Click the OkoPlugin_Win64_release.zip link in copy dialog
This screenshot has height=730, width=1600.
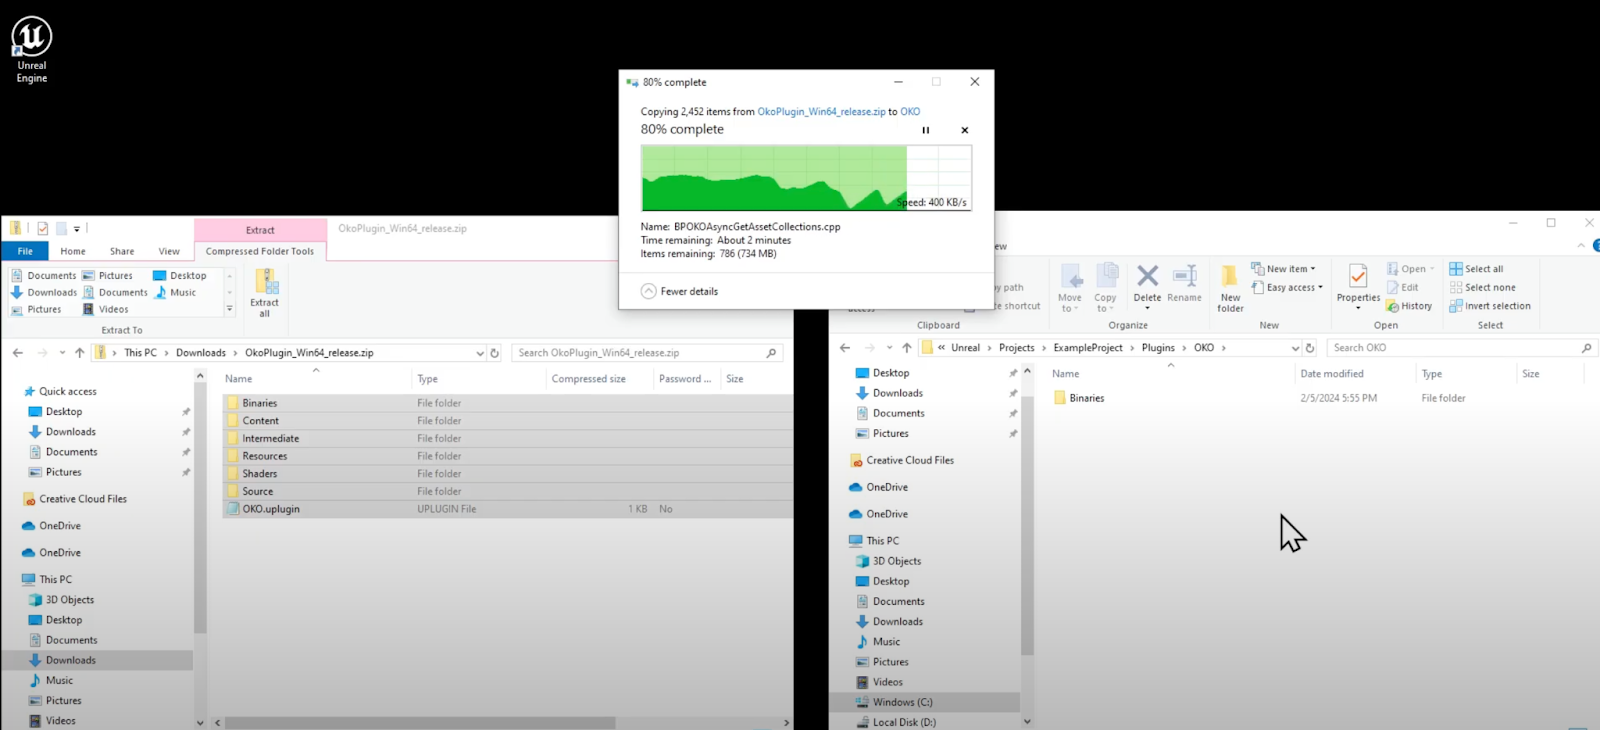tap(821, 112)
